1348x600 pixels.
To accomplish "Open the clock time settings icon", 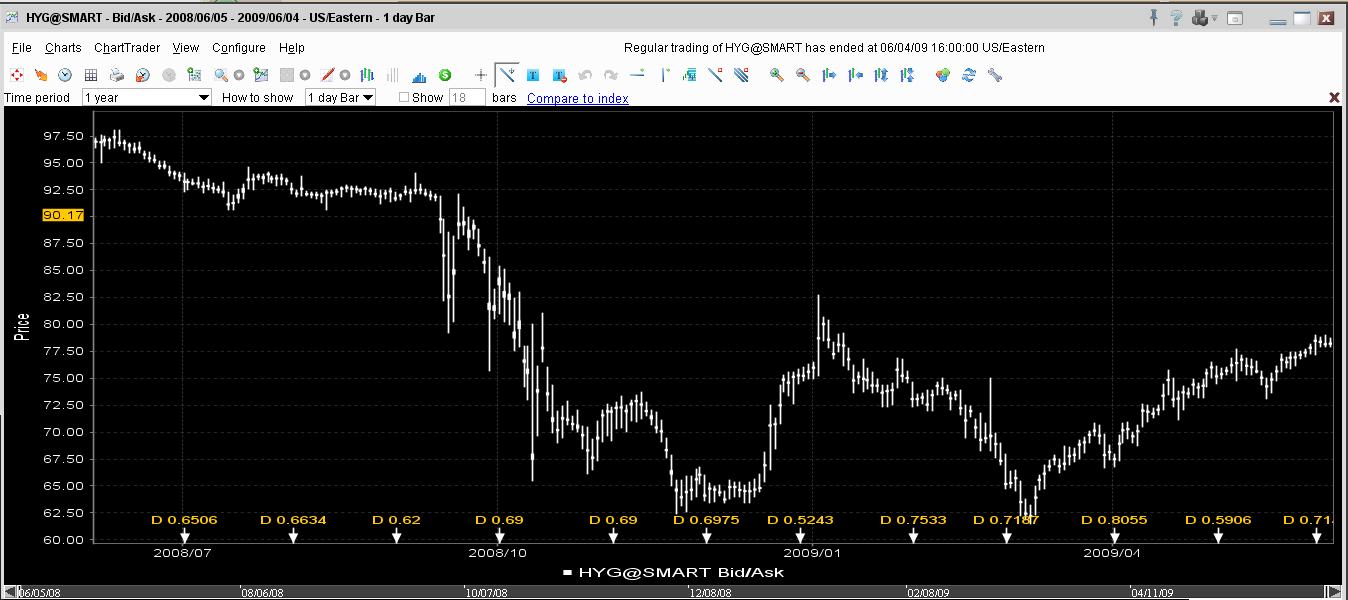I will 65,75.
